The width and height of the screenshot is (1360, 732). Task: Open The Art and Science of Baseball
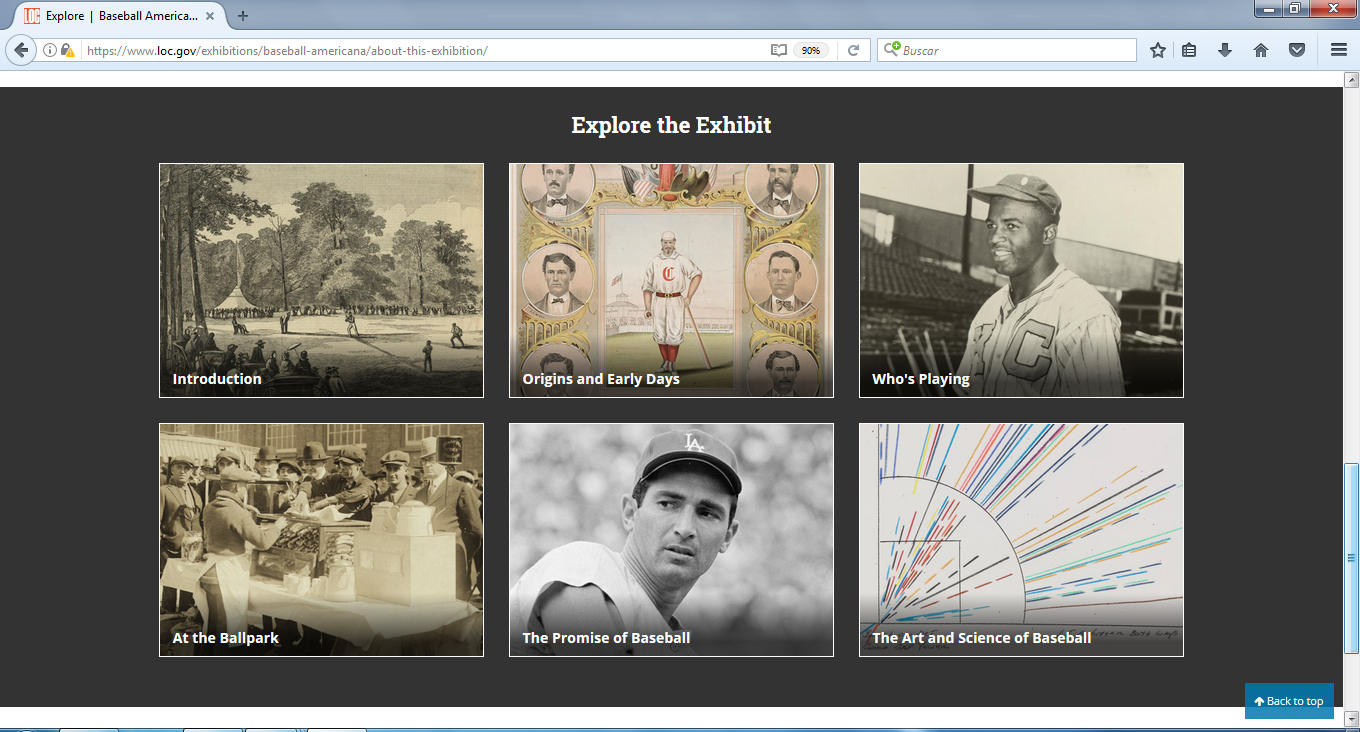pos(1021,540)
